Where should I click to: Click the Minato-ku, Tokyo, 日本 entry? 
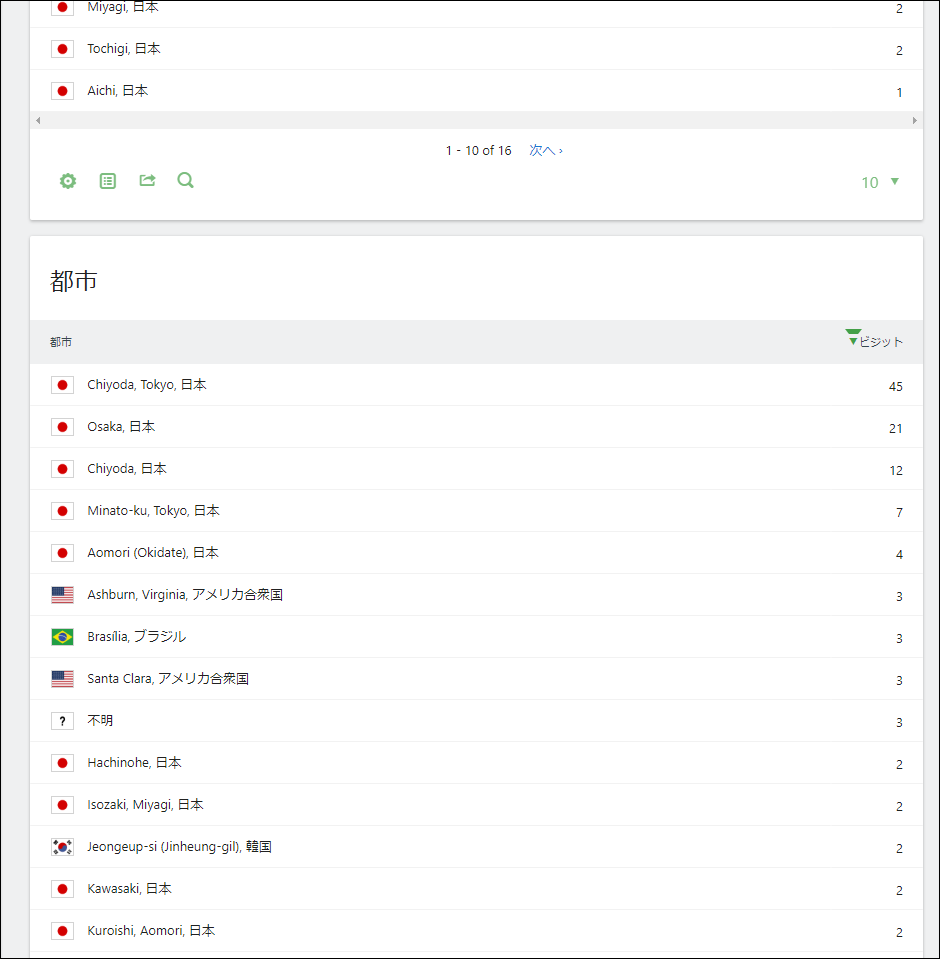[153, 511]
